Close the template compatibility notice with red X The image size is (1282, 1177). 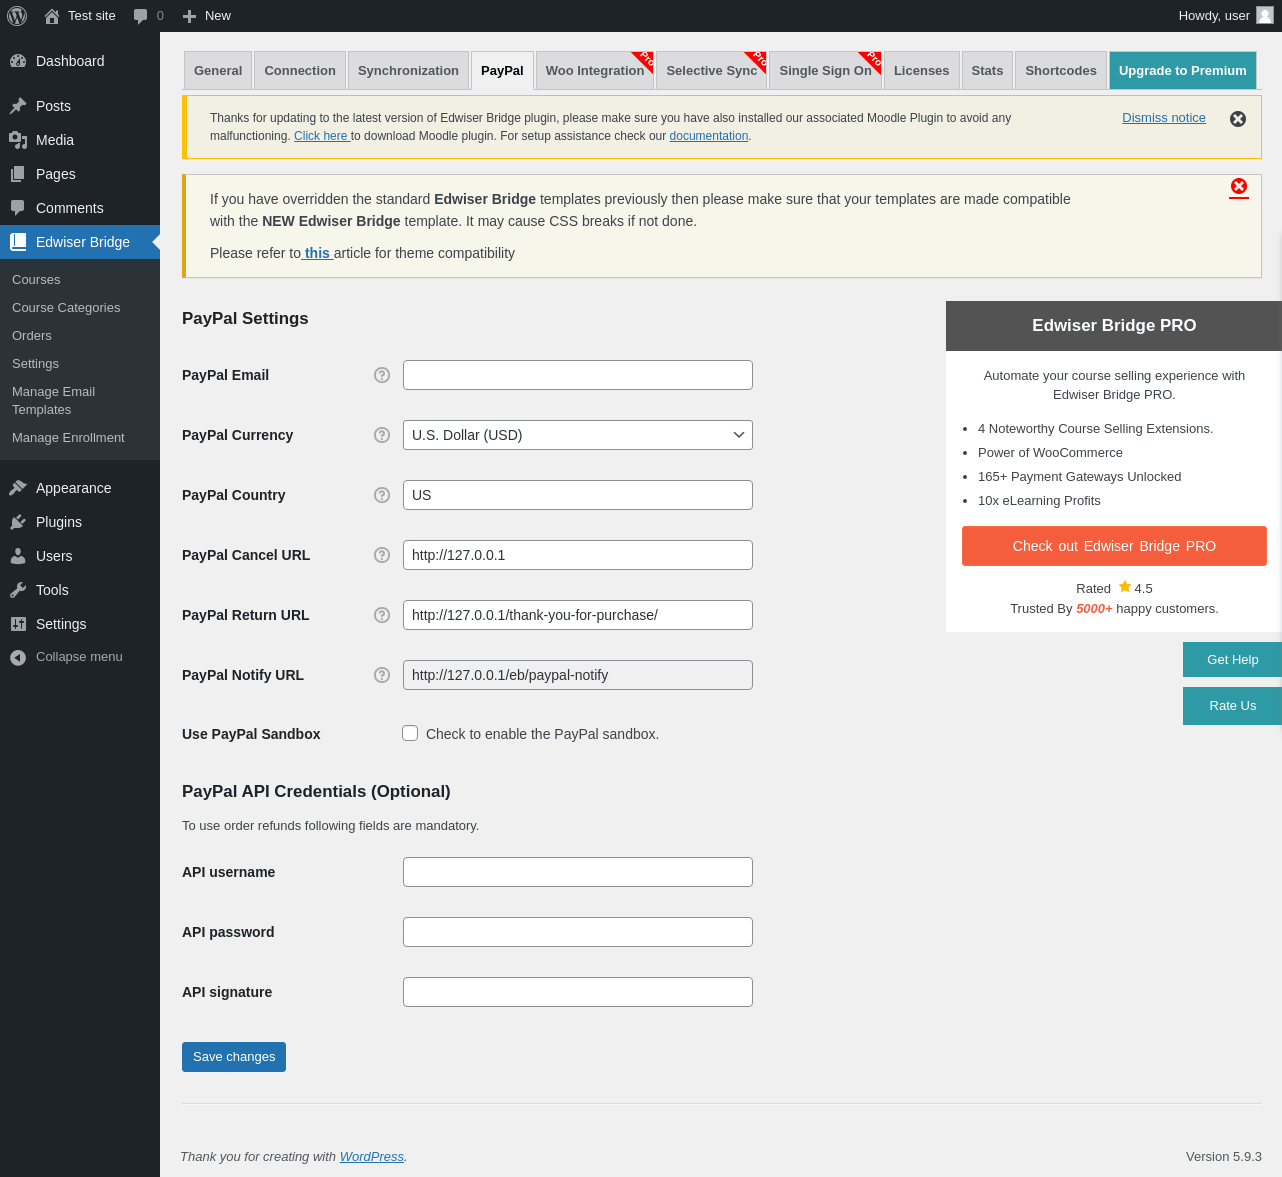tap(1239, 186)
